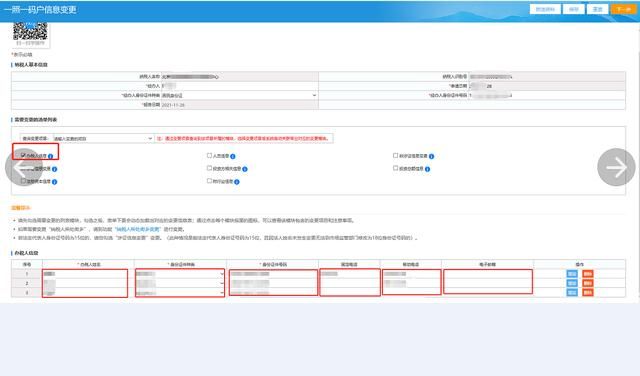640x376 pixels.
Task: Click orange delete button in table row 1
Action: 588,274
